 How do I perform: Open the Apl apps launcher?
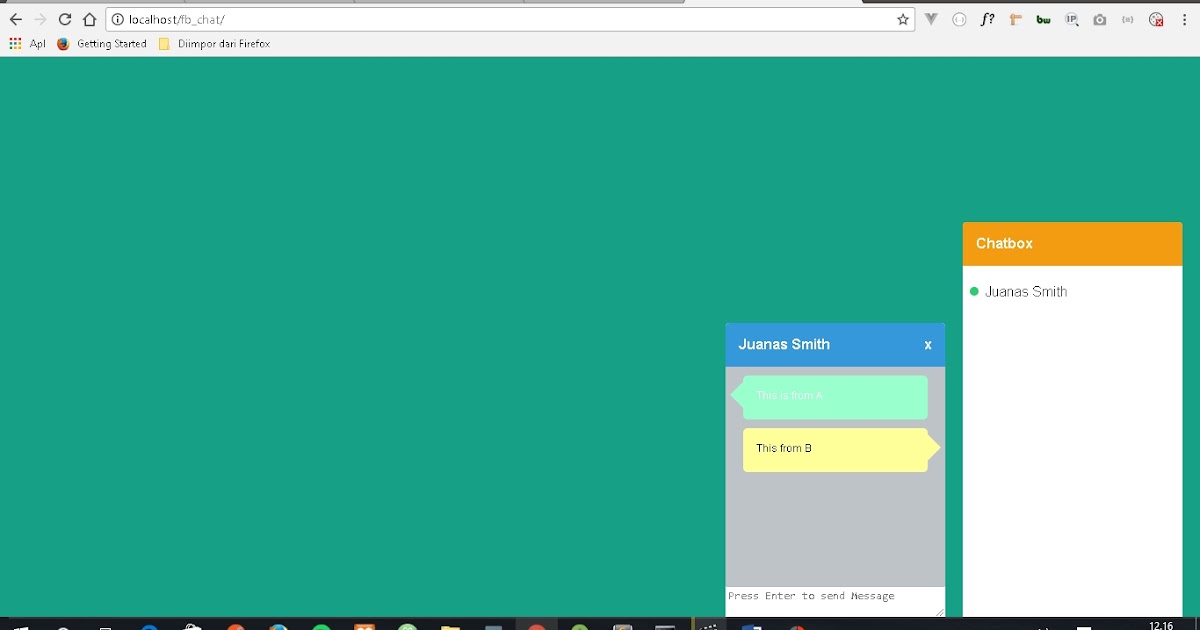(29, 43)
